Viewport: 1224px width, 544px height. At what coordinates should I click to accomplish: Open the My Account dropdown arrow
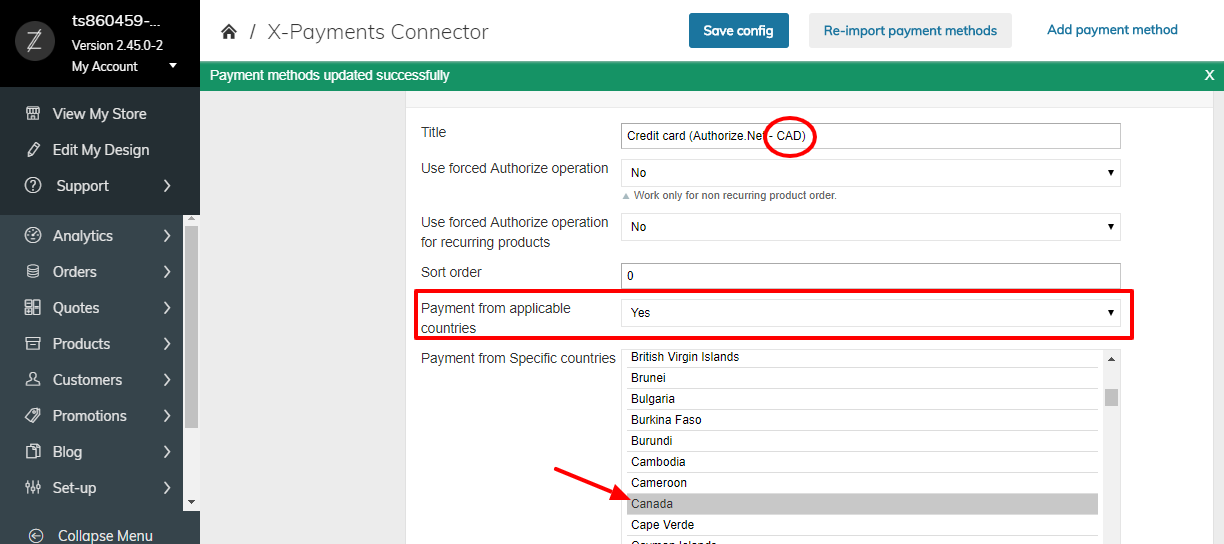point(173,66)
